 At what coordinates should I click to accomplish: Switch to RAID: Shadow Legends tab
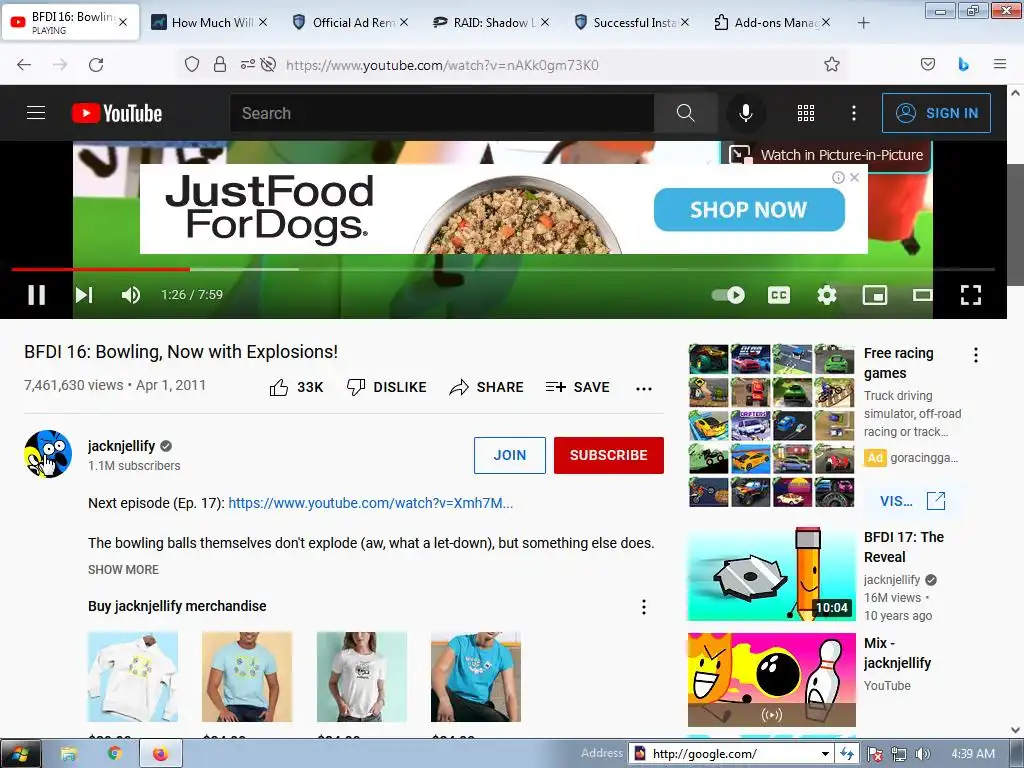[x=493, y=23]
